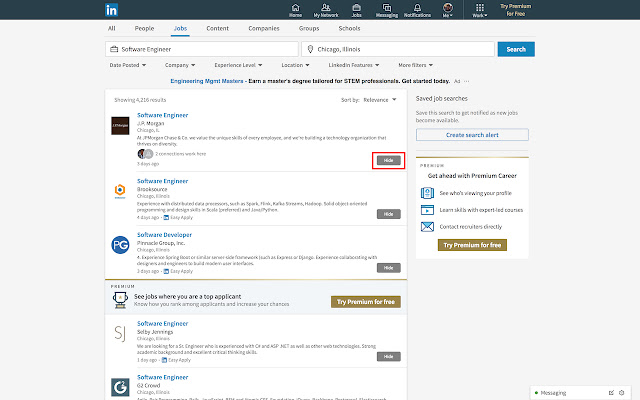Screen dimensions: 640x400
Task: Open Messaging from the top bar
Action: click(x=387, y=10)
